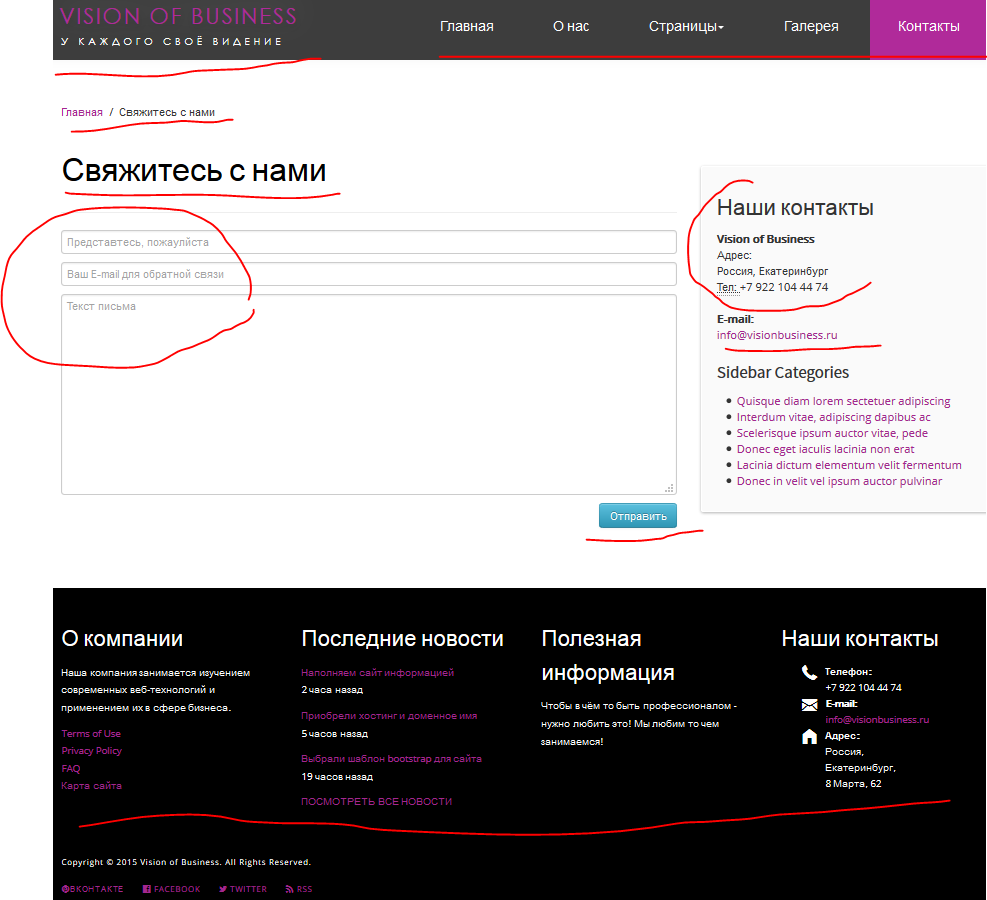Click '2 часа назад' timestamp

(332, 690)
